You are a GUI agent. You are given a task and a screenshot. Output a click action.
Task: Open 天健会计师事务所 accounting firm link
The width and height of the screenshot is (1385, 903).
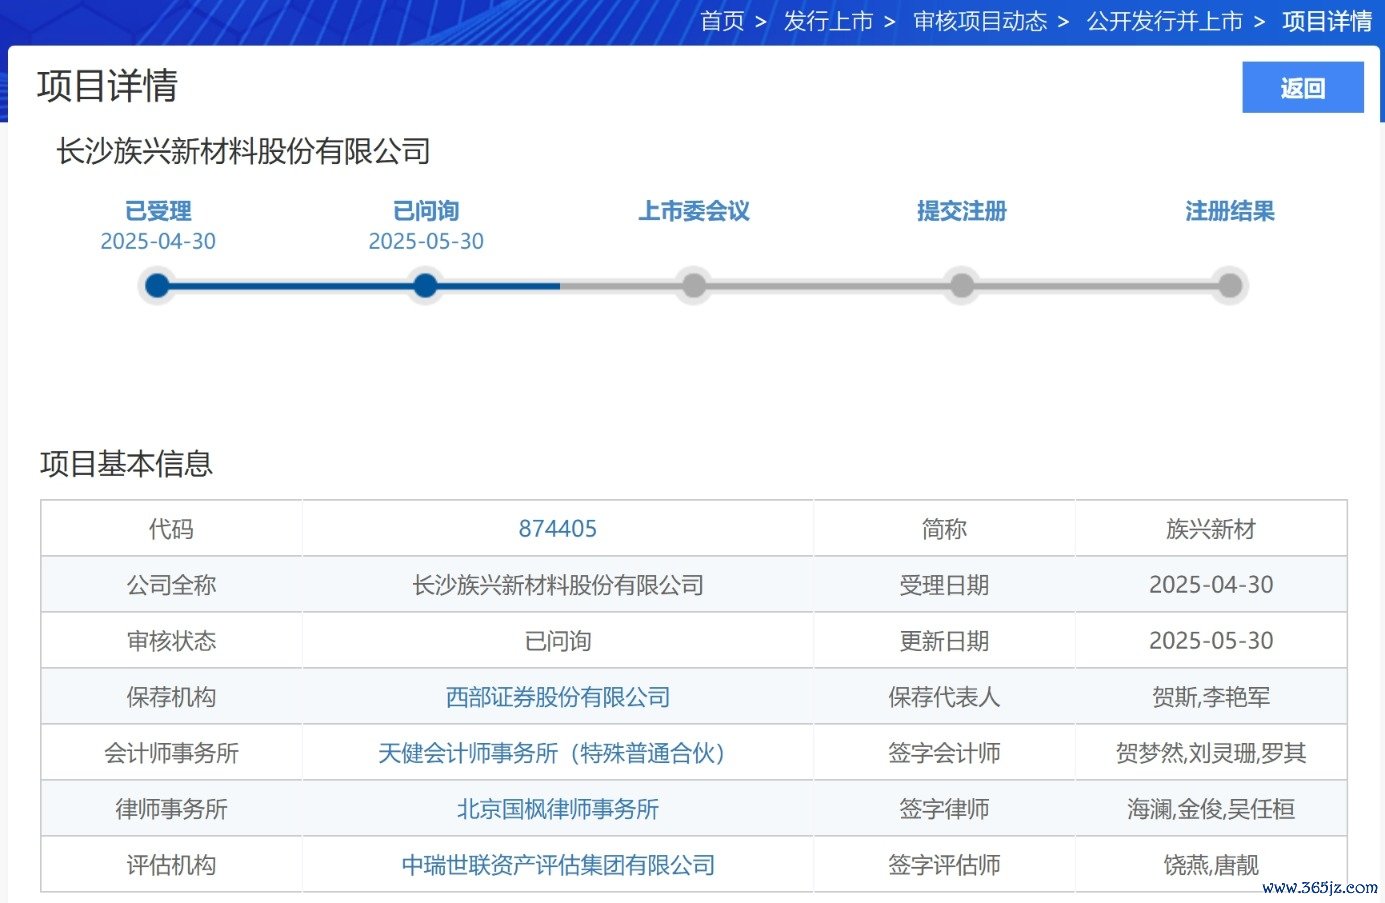click(x=551, y=753)
